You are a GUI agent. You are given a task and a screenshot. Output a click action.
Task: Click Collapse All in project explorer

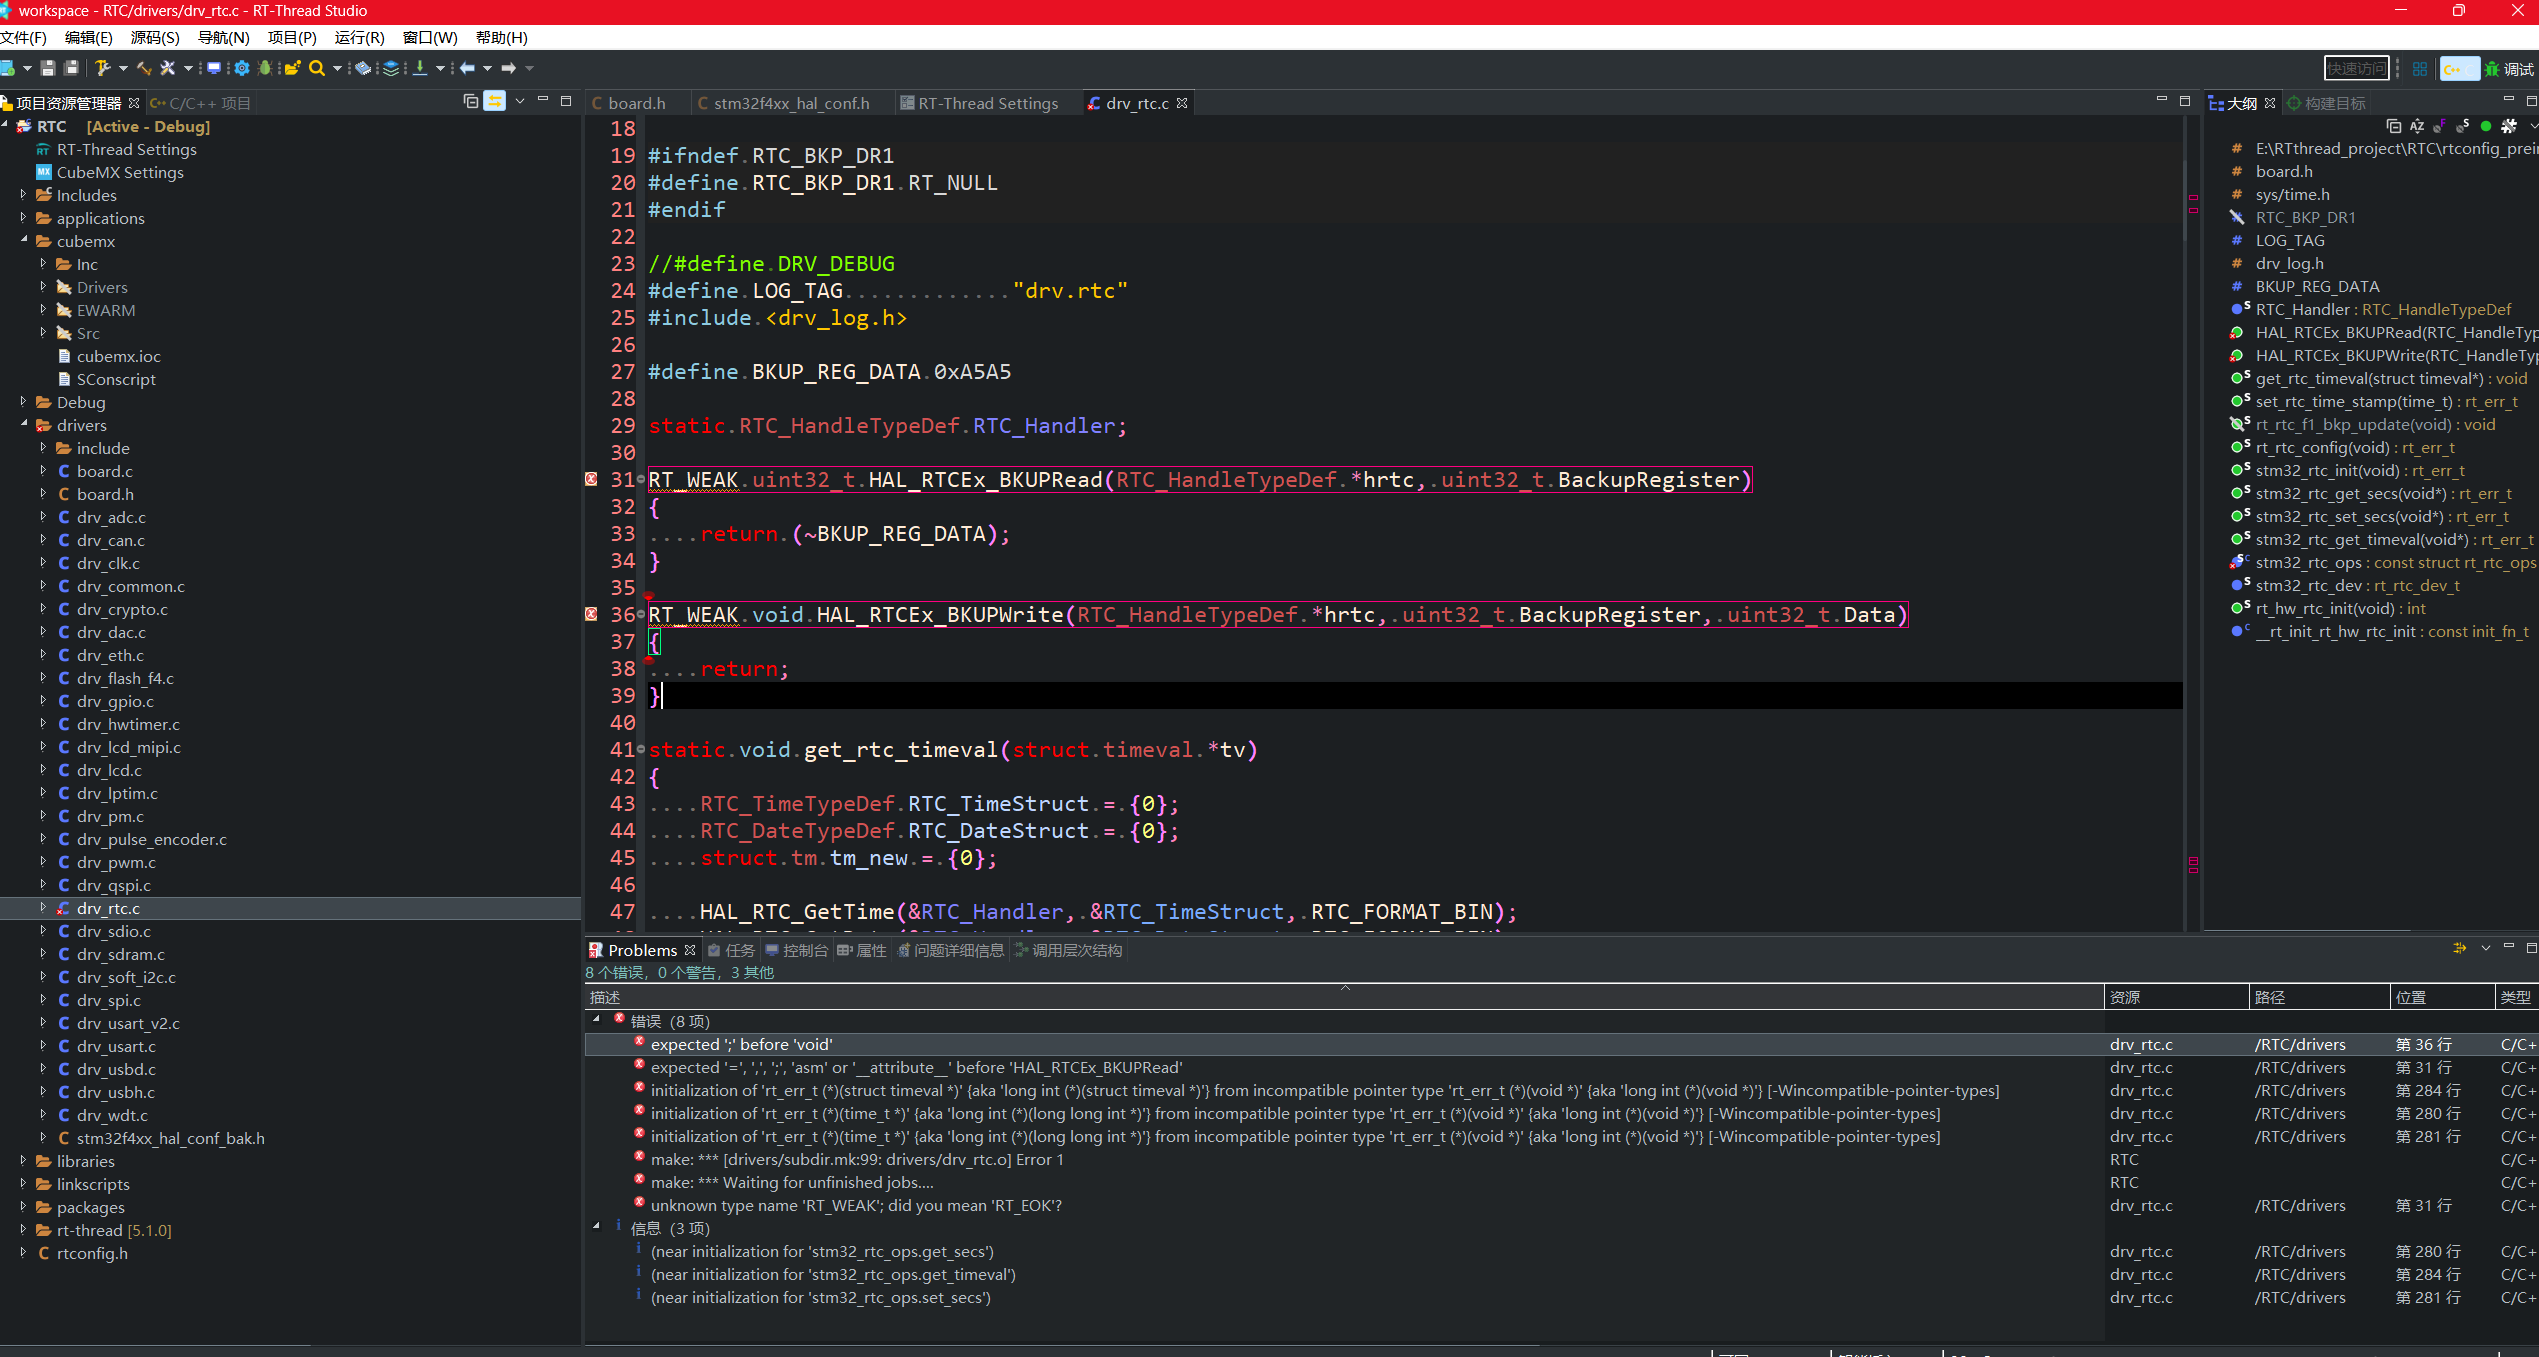pyautogui.click(x=471, y=102)
